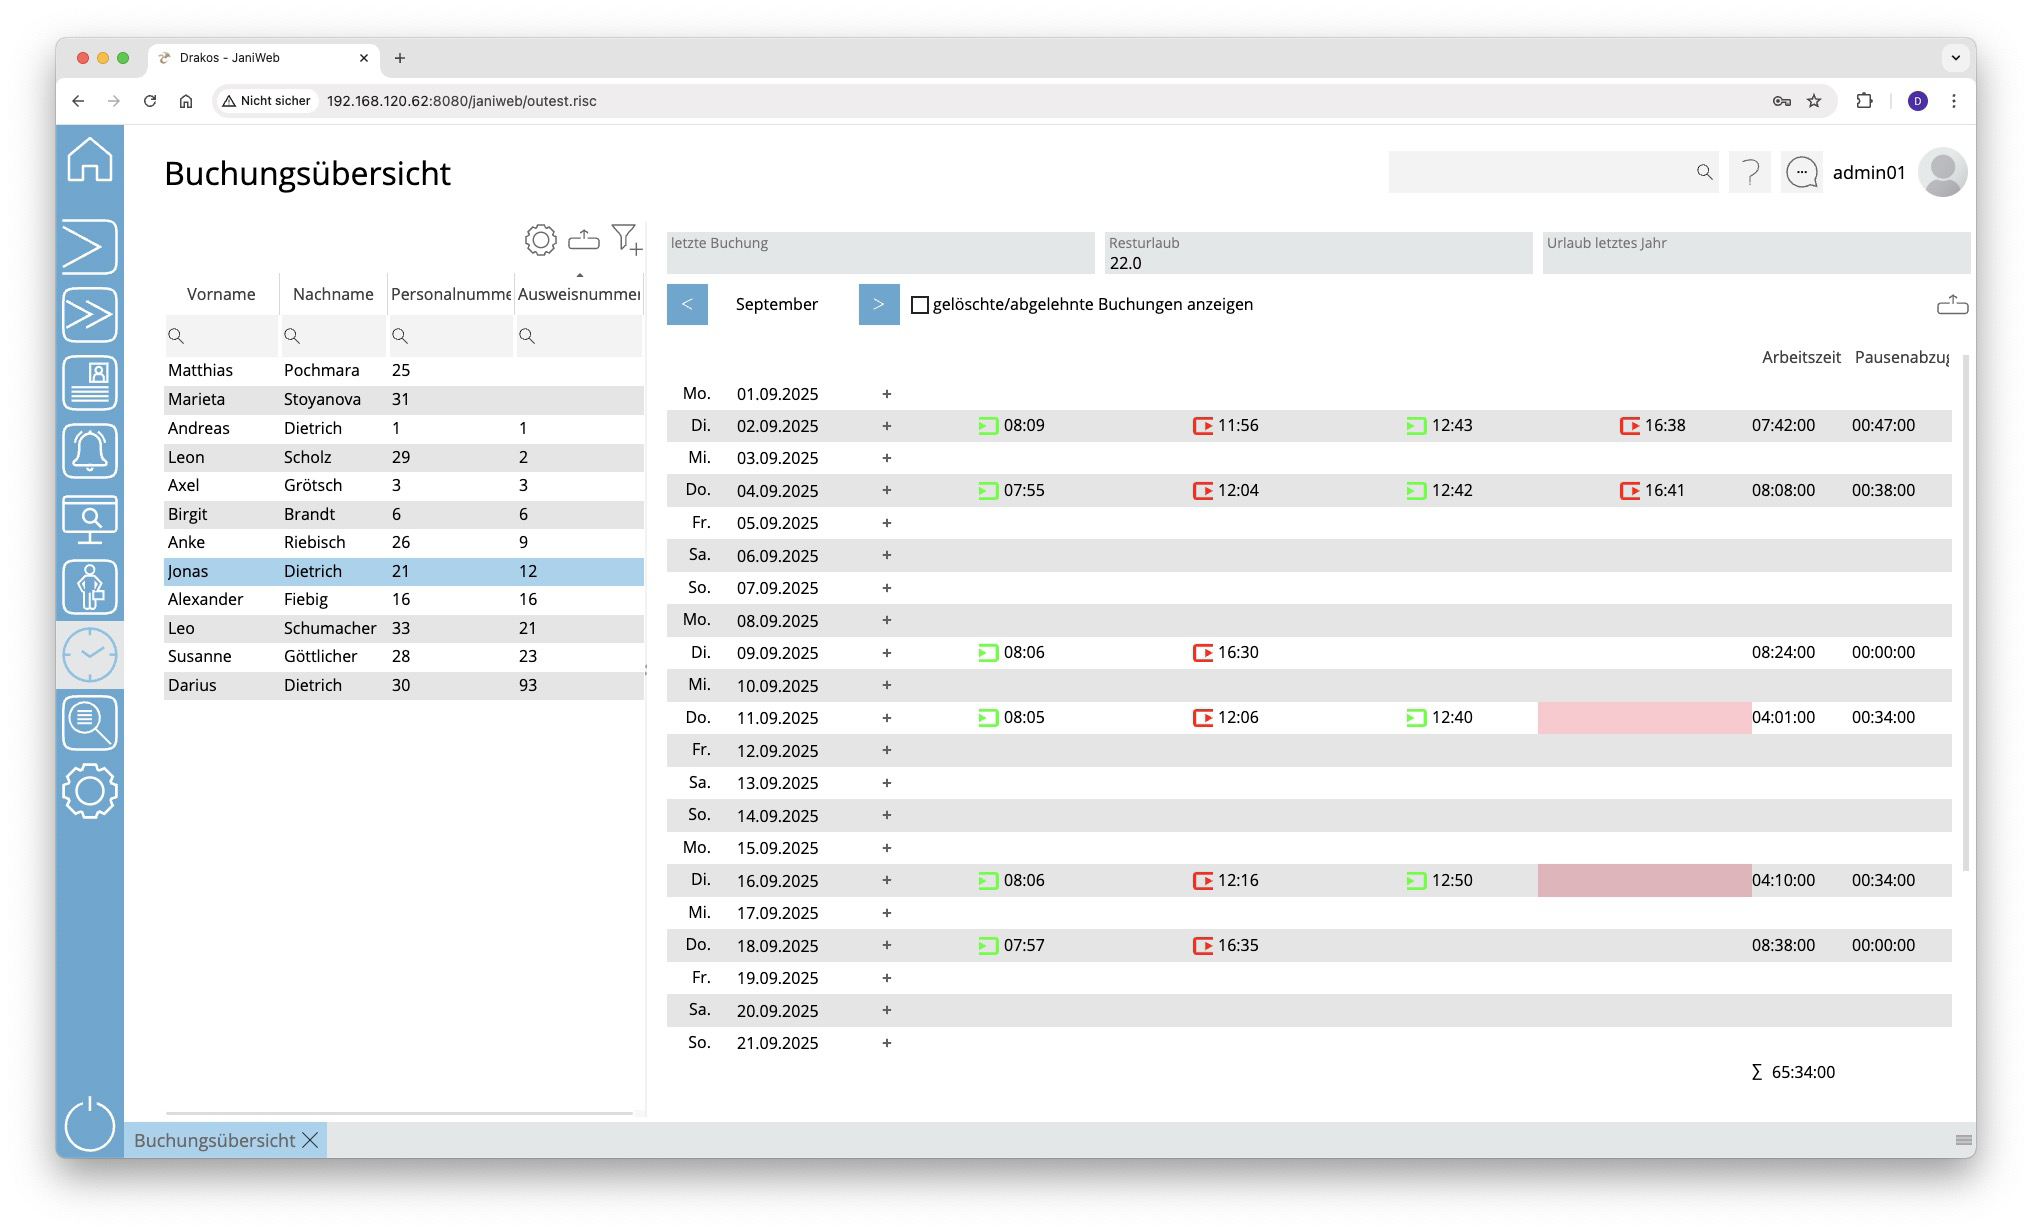Click the add filter funnel icon
The width and height of the screenshot is (2032, 1232).
tap(627, 240)
